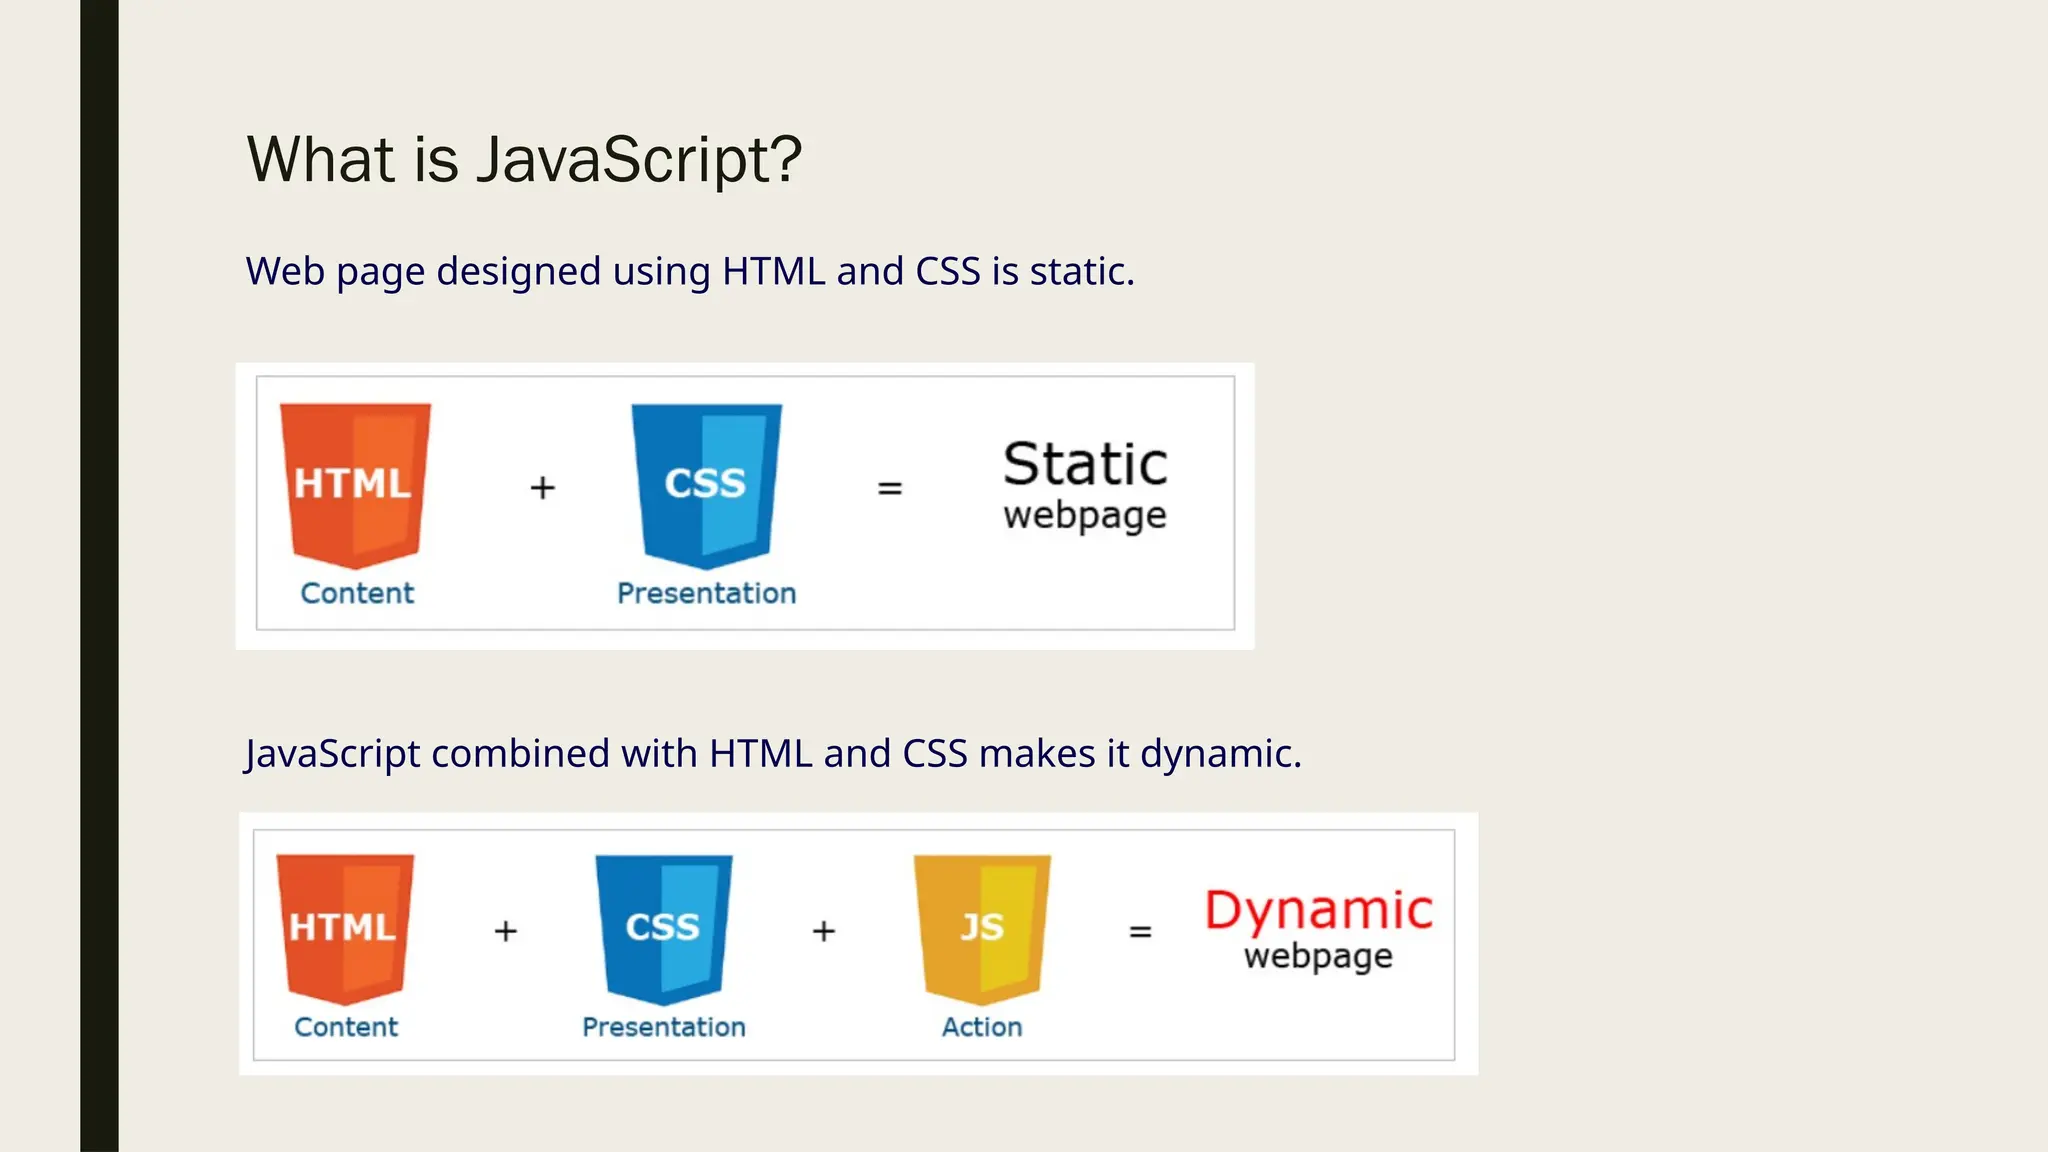
Task: Click the sentence about JavaScript making it dynamic
Action: point(773,754)
